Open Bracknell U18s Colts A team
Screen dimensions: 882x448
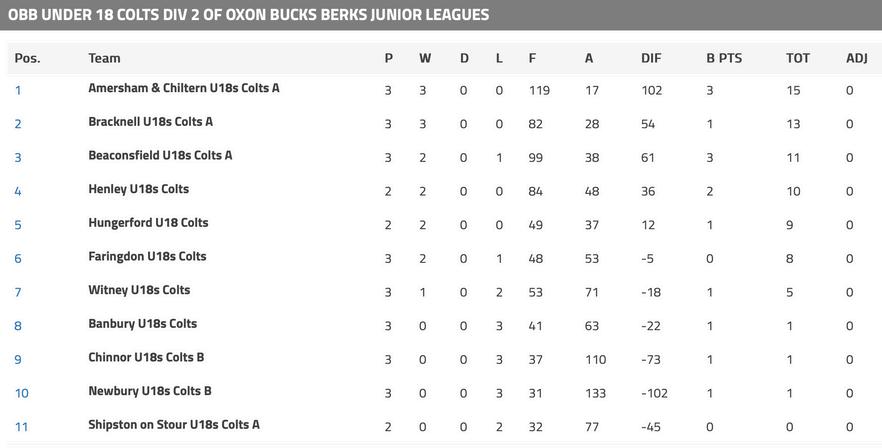pyautogui.click(x=150, y=122)
